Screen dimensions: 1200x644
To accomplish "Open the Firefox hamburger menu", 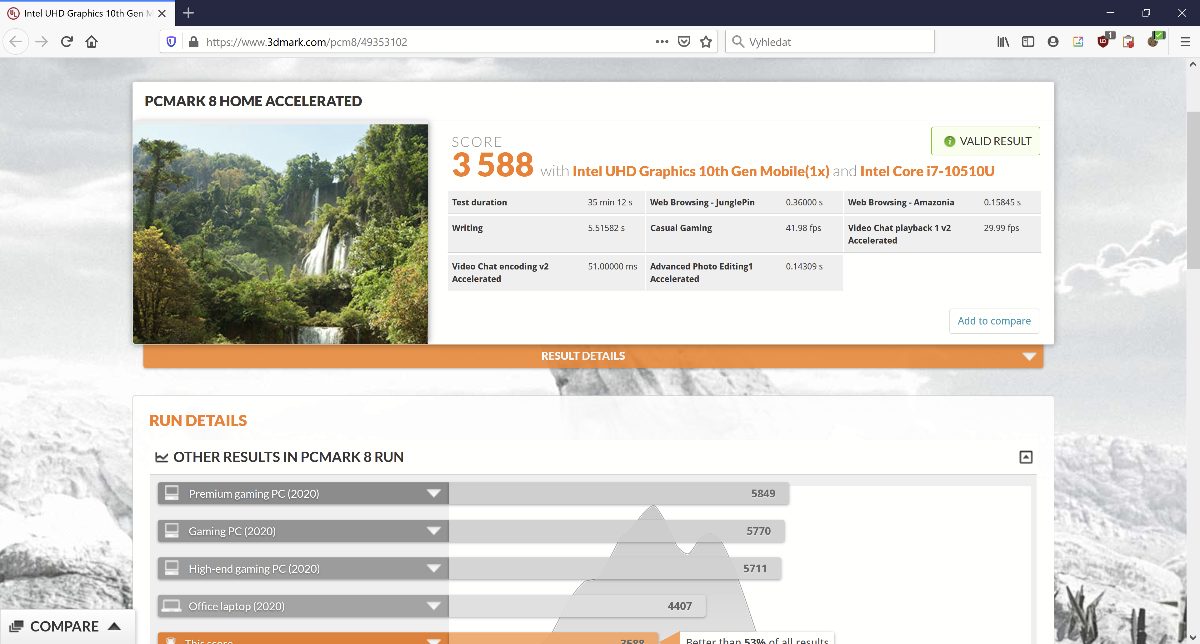I will click(1185, 42).
